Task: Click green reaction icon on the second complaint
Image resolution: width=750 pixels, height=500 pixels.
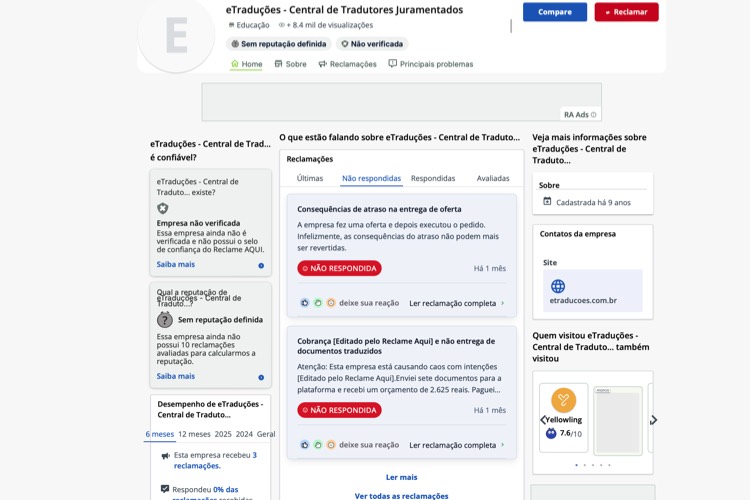Action: 318,445
